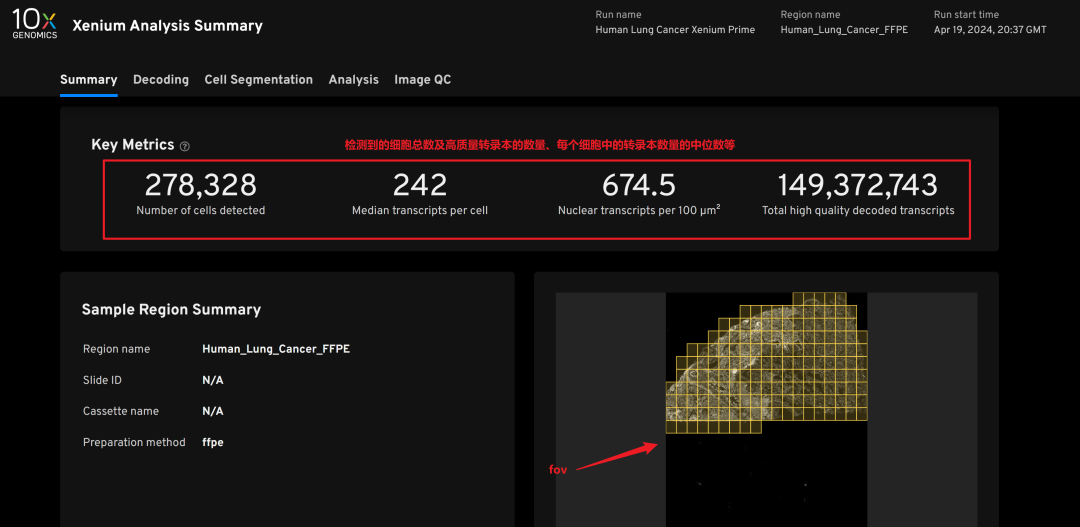Select the ffpe preparation method value

click(212, 442)
